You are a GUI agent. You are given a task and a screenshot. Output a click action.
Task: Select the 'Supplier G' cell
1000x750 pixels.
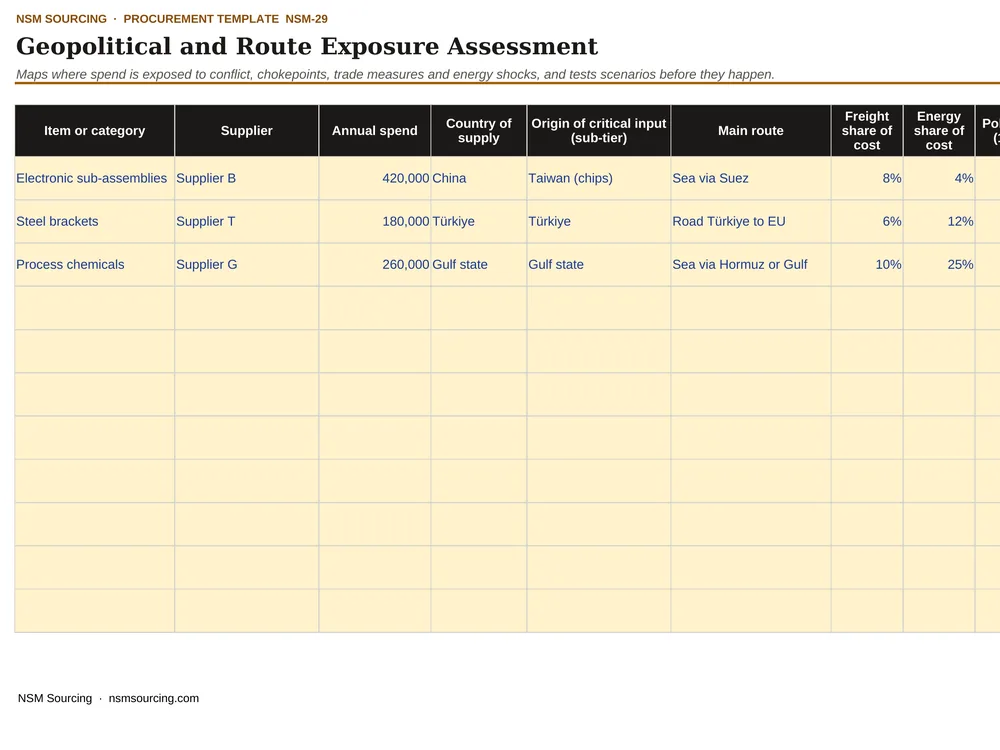(247, 265)
